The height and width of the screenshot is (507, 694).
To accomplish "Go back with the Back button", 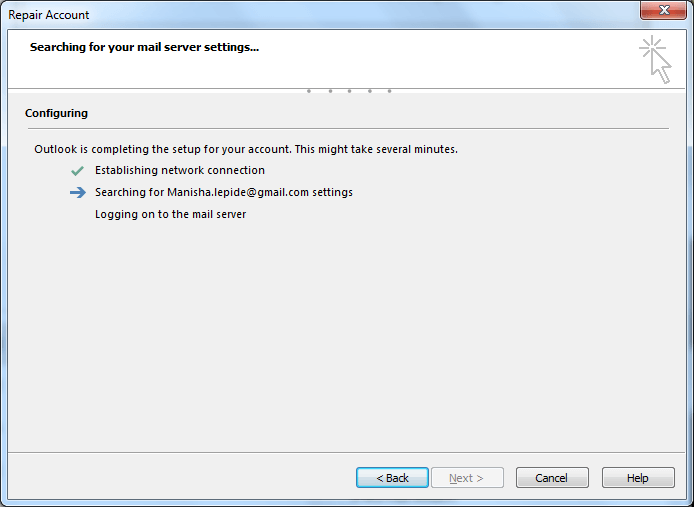I will [x=392, y=478].
